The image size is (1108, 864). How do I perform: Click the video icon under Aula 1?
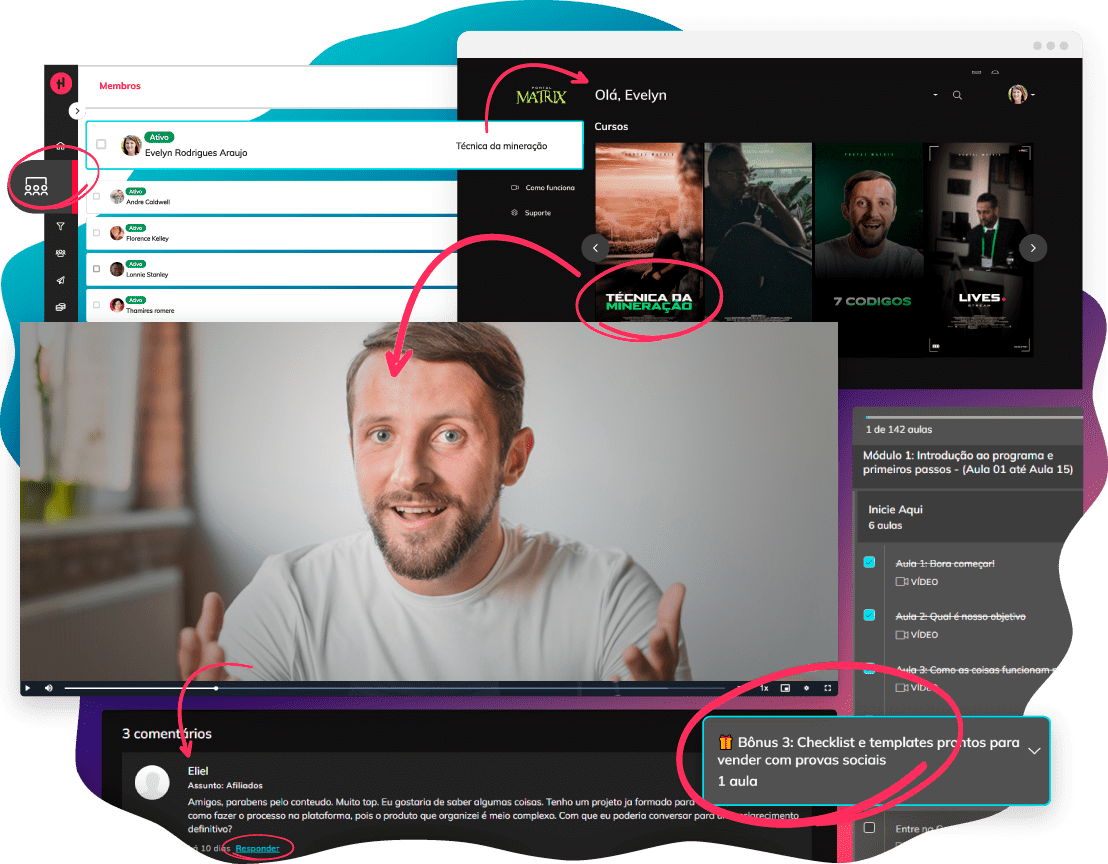pyautogui.click(x=902, y=581)
